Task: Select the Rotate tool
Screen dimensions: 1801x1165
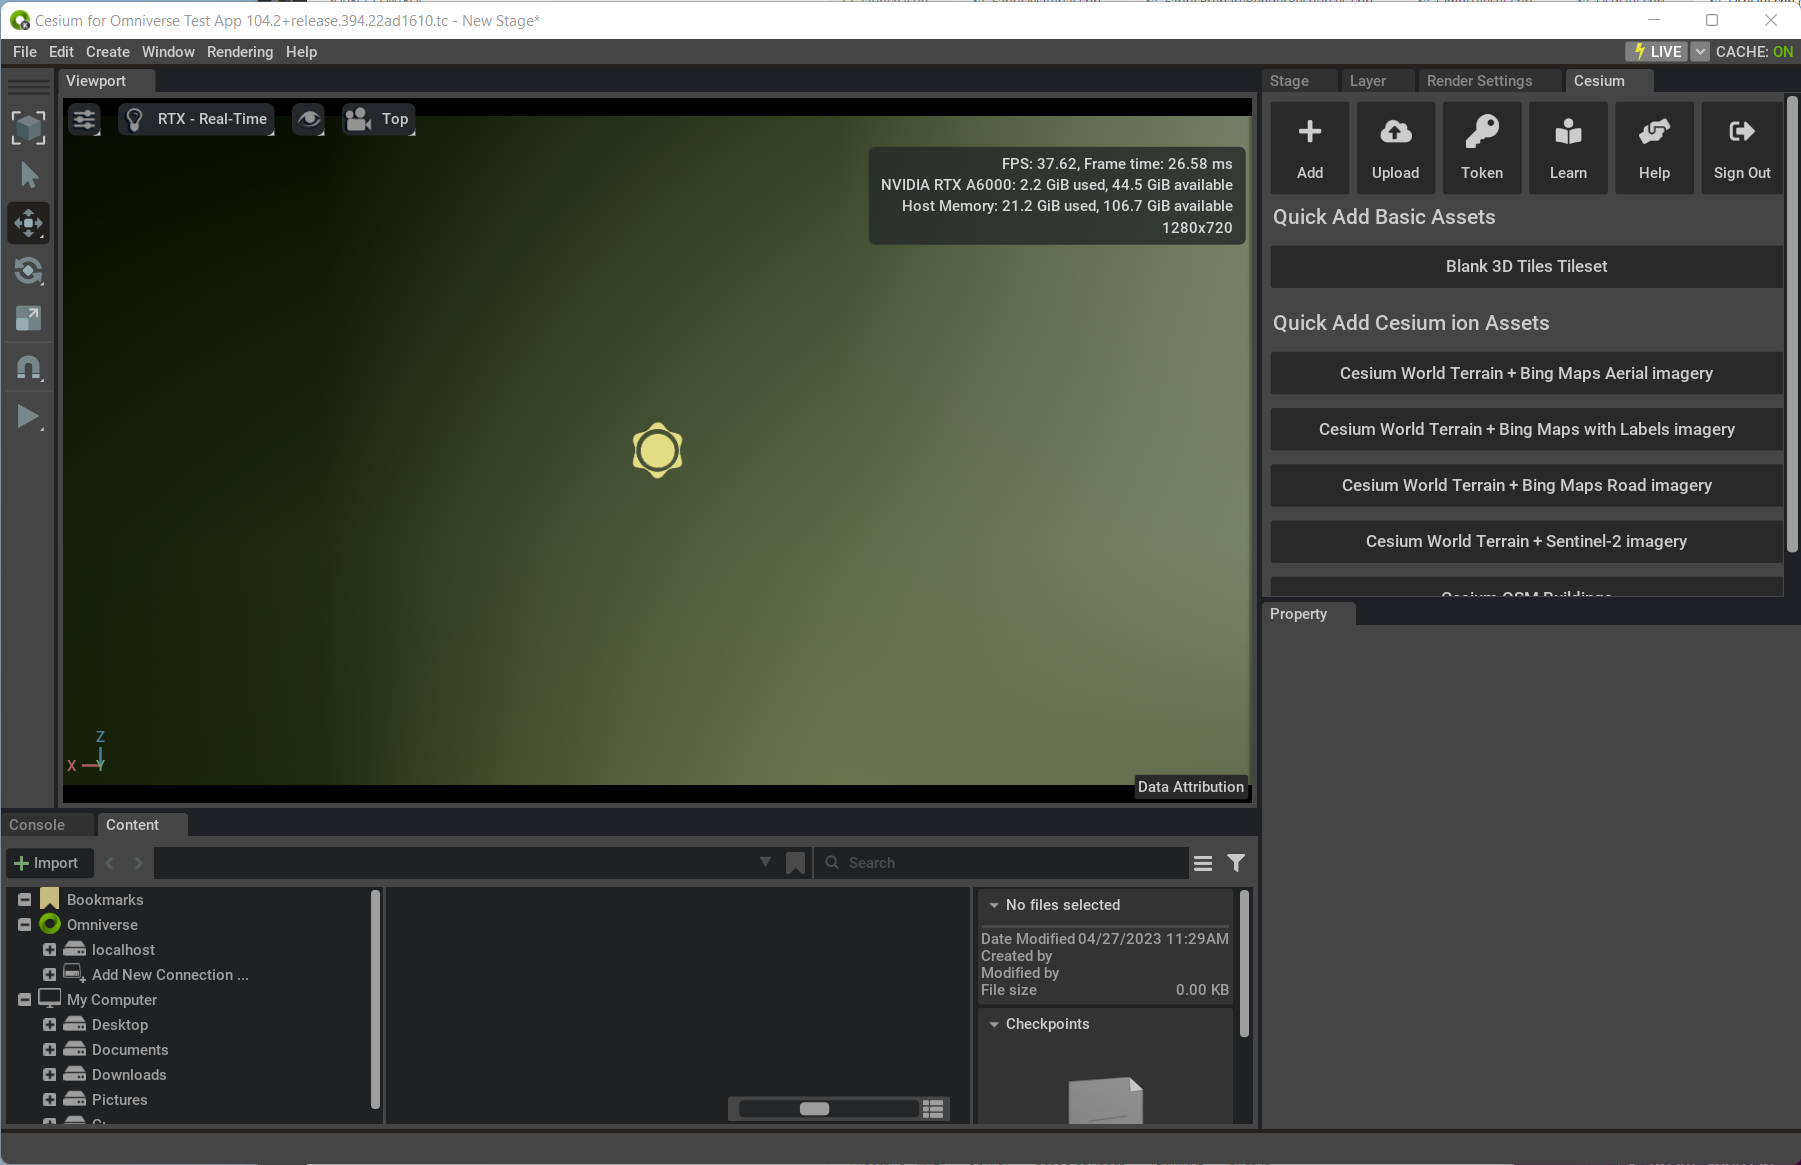Action: tap(28, 270)
